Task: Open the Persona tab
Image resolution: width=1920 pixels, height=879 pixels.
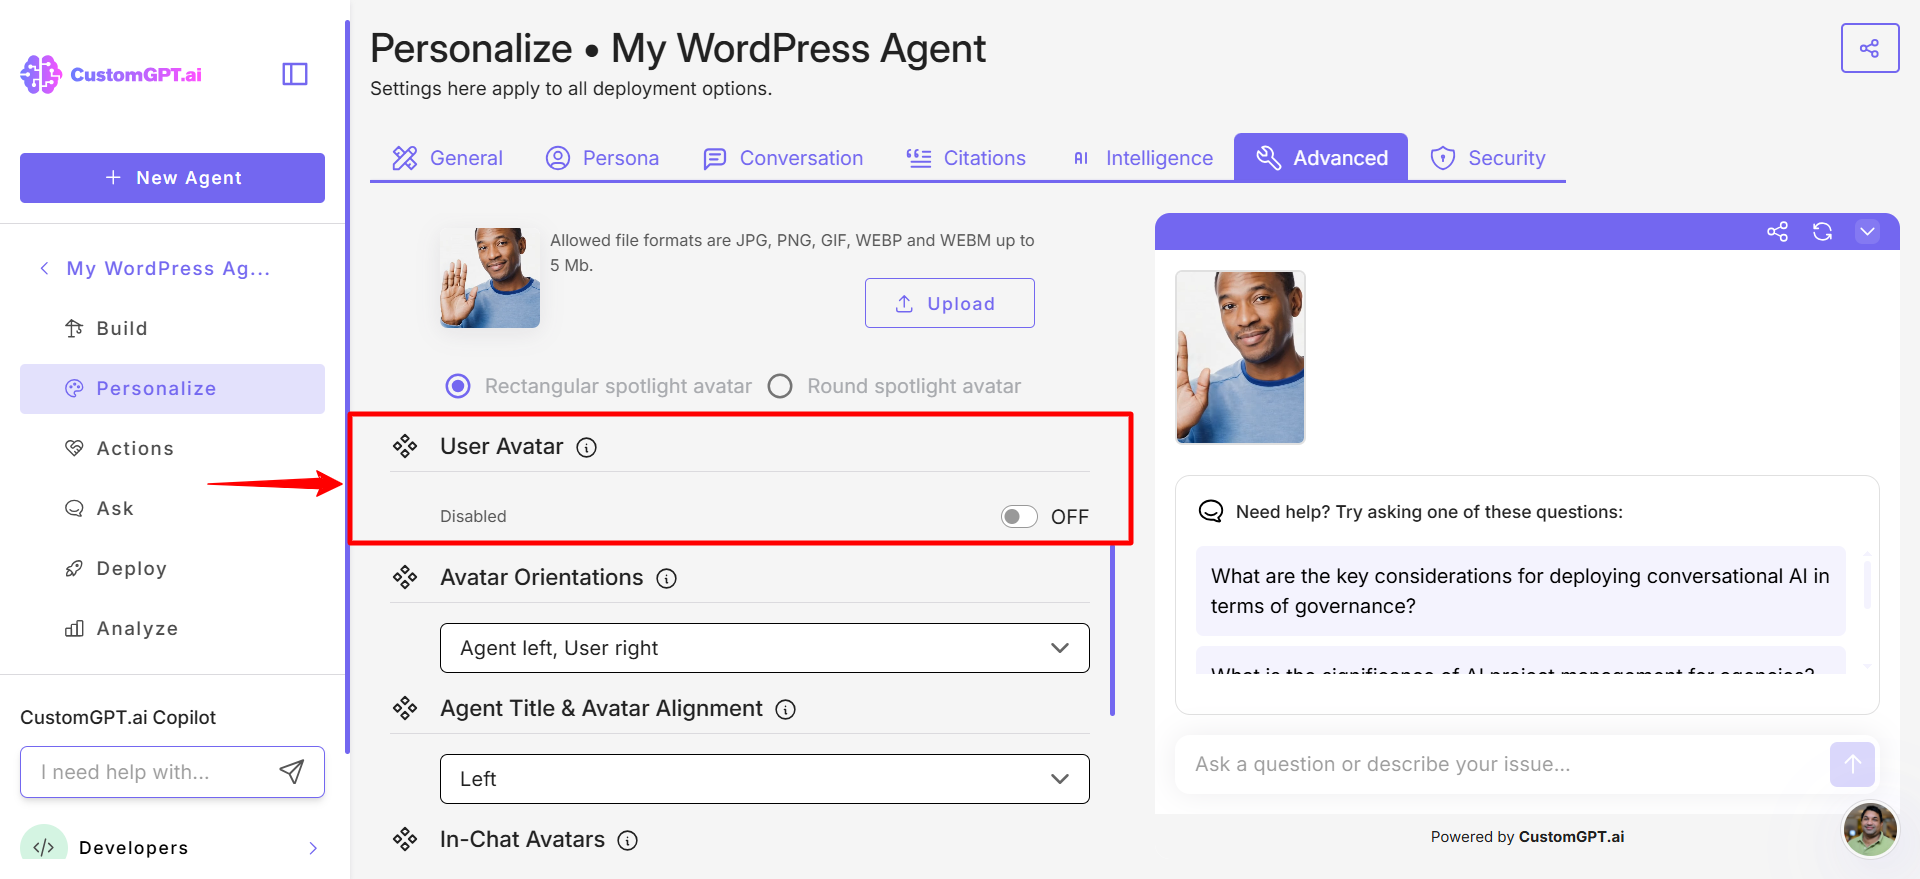Action: click(x=602, y=158)
